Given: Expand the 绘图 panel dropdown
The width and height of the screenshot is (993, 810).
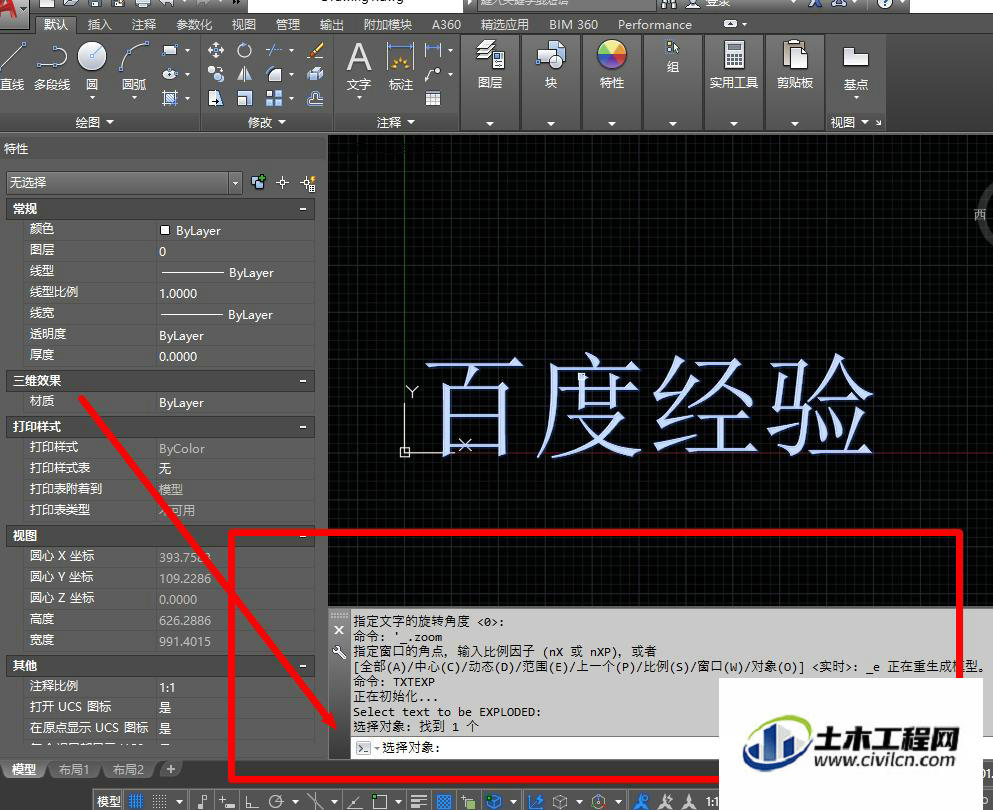Looking at the screenshot, I should click(94, 122).
